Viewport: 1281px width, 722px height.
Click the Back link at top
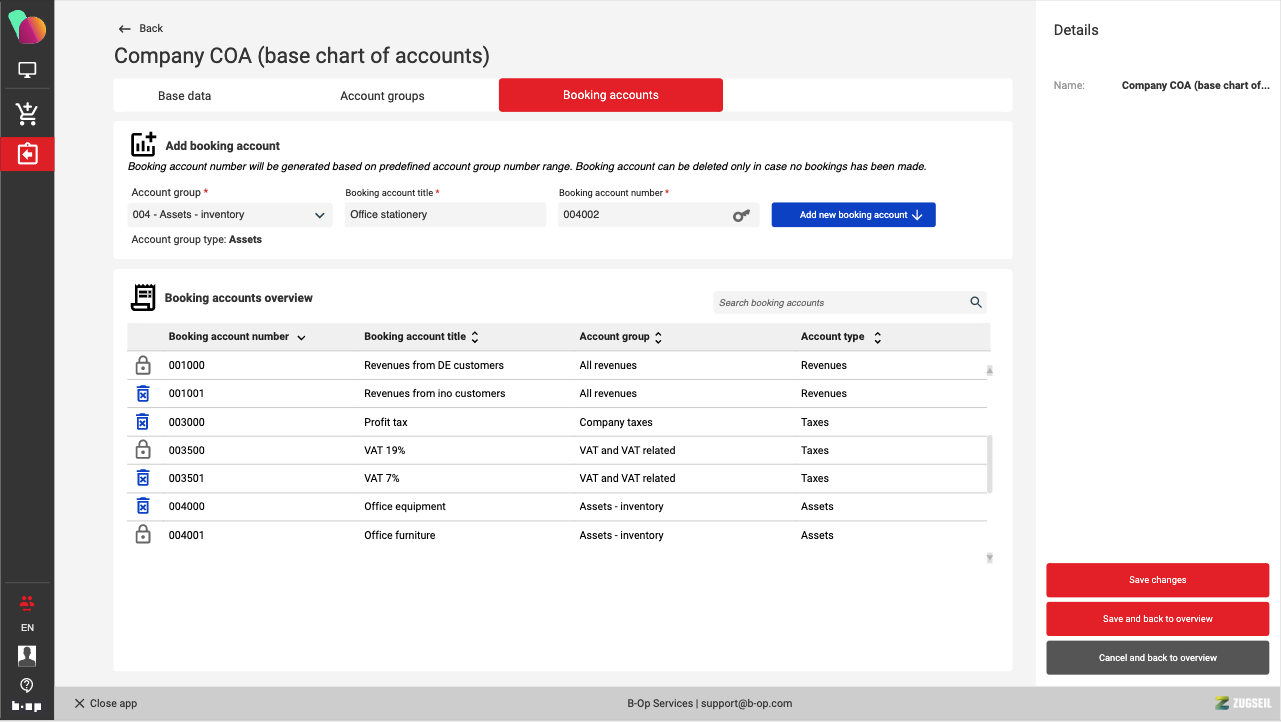(x=141, y=29)
